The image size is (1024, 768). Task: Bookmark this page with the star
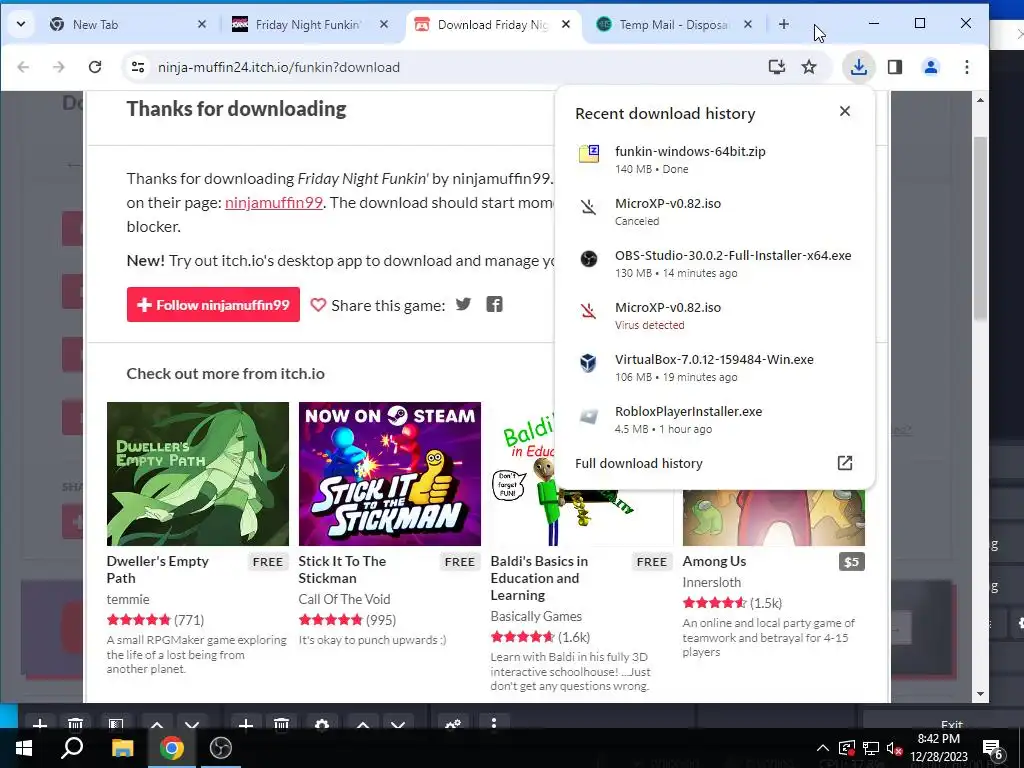[809, 67]
